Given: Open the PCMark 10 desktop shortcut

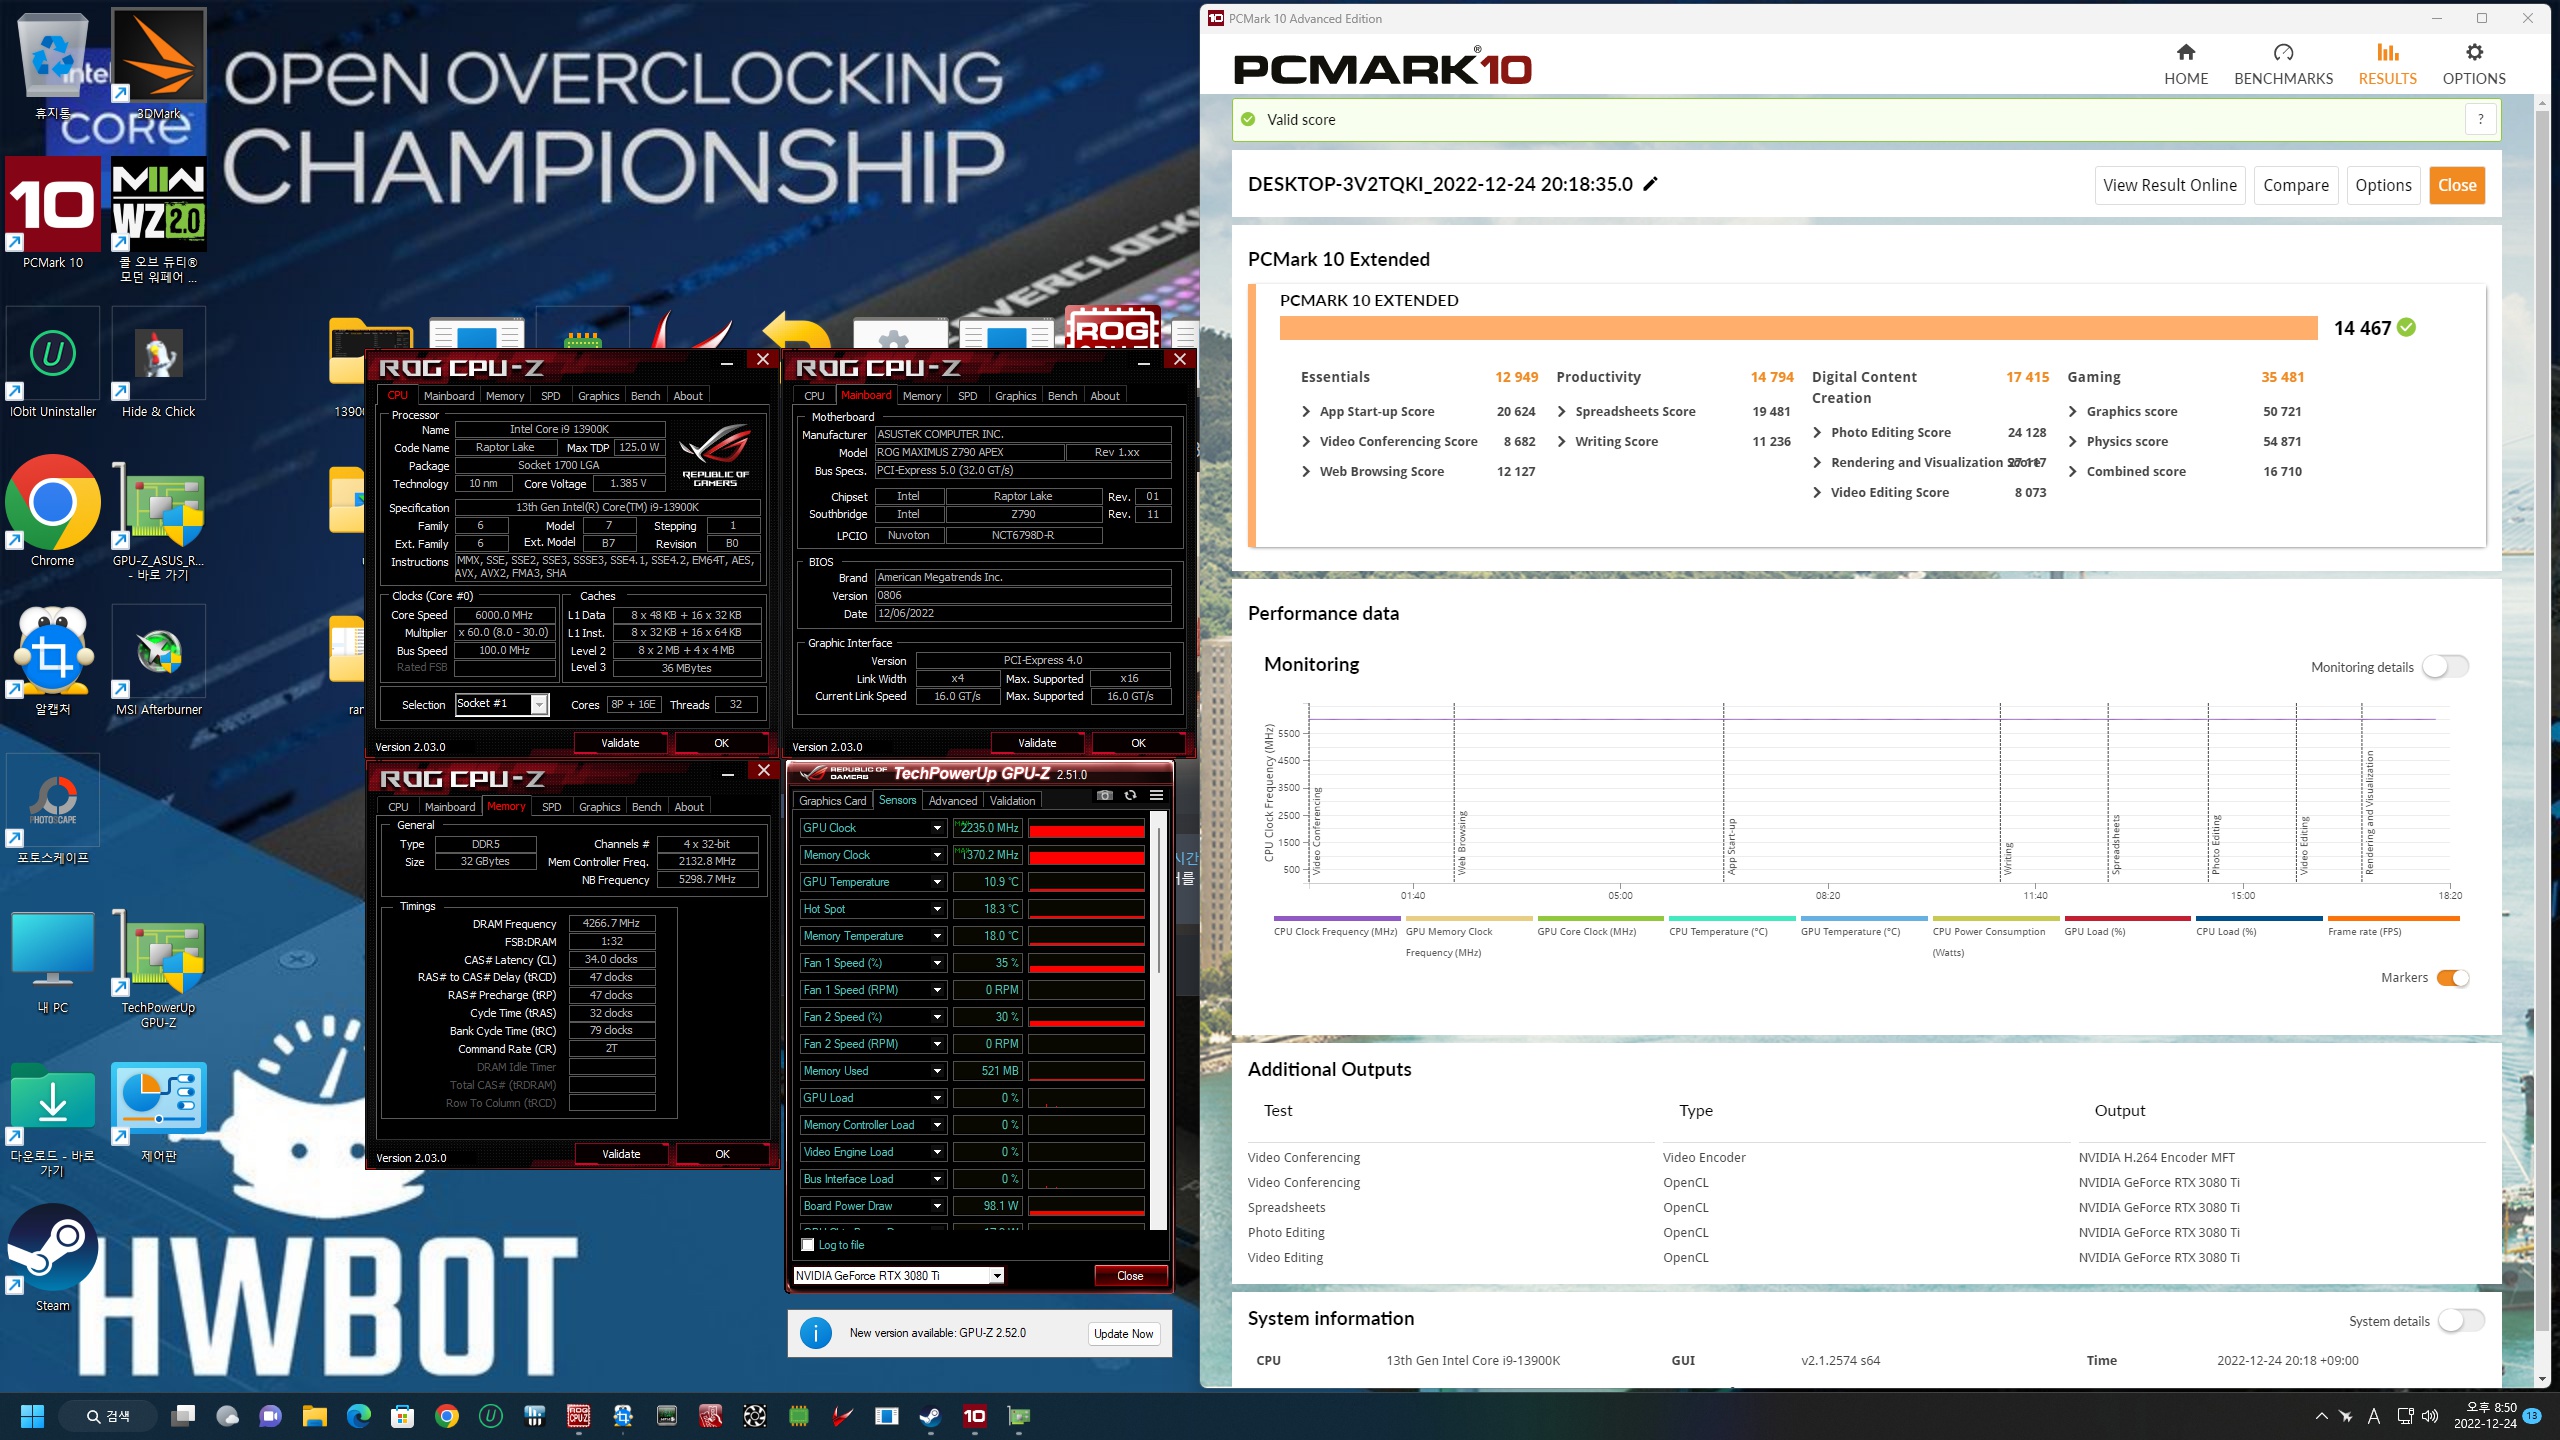Looking at the screenshot, I should pos(53,213).
